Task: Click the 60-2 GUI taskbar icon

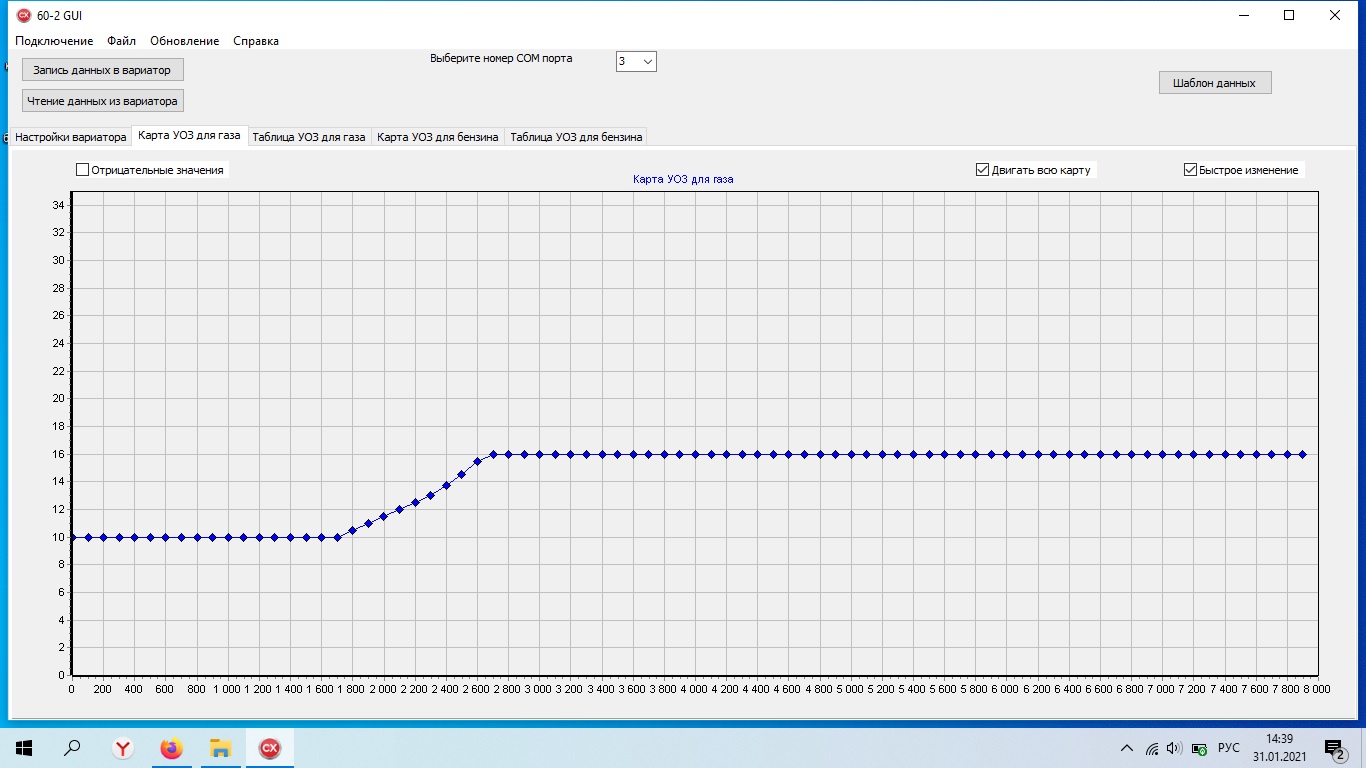Action: click(x=269, y=748)
